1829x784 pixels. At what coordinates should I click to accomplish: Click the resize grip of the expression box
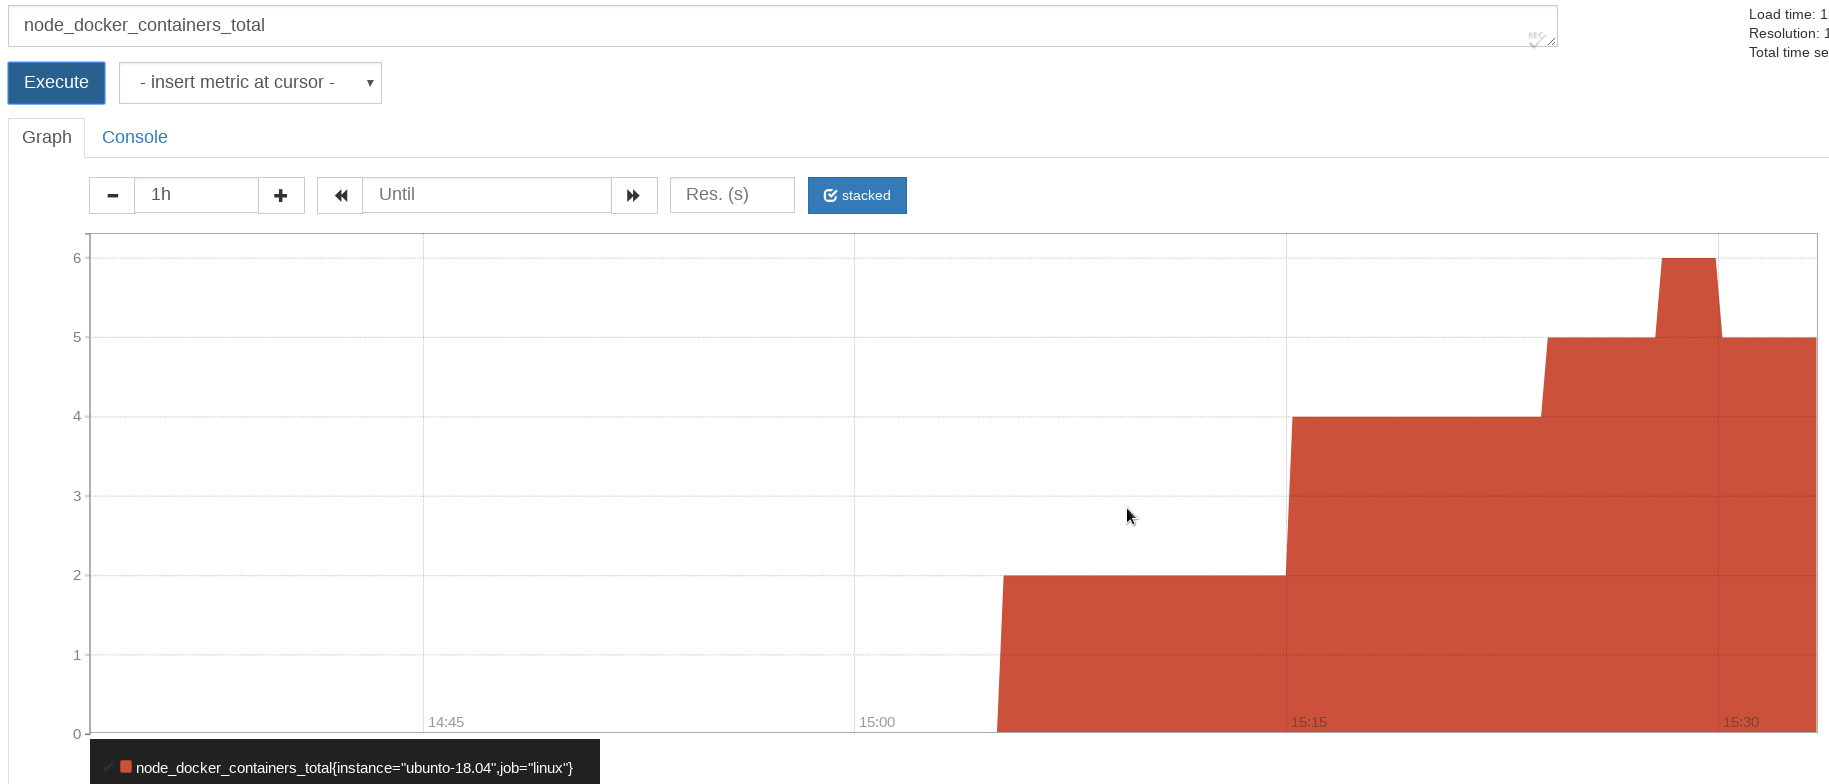pos(1551,41)
